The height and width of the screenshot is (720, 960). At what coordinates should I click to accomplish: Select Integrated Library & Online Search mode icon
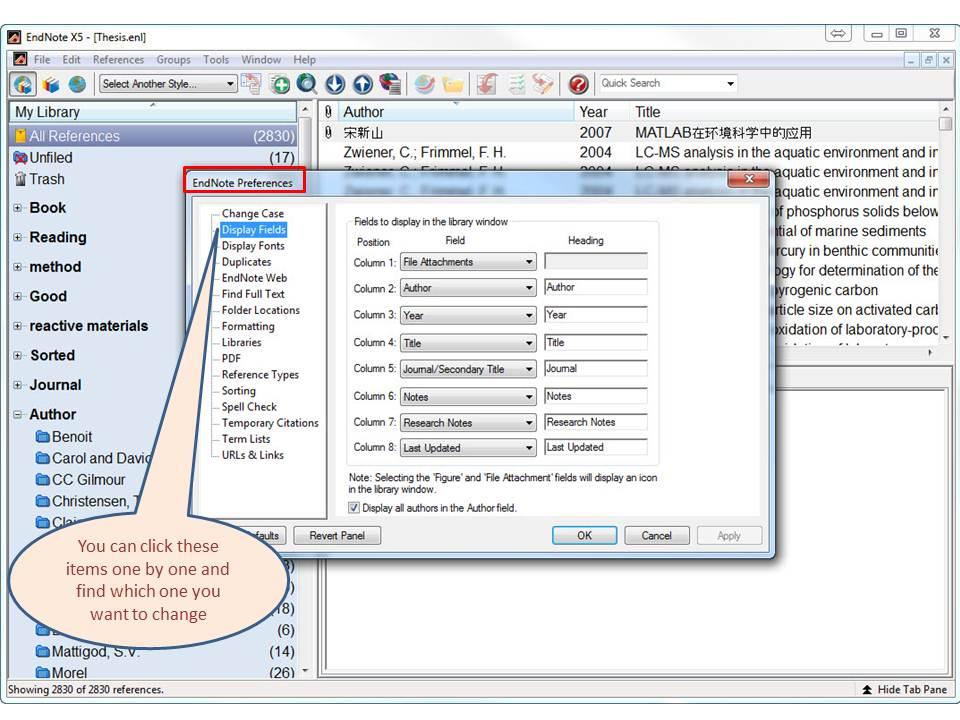click(23, 84)
